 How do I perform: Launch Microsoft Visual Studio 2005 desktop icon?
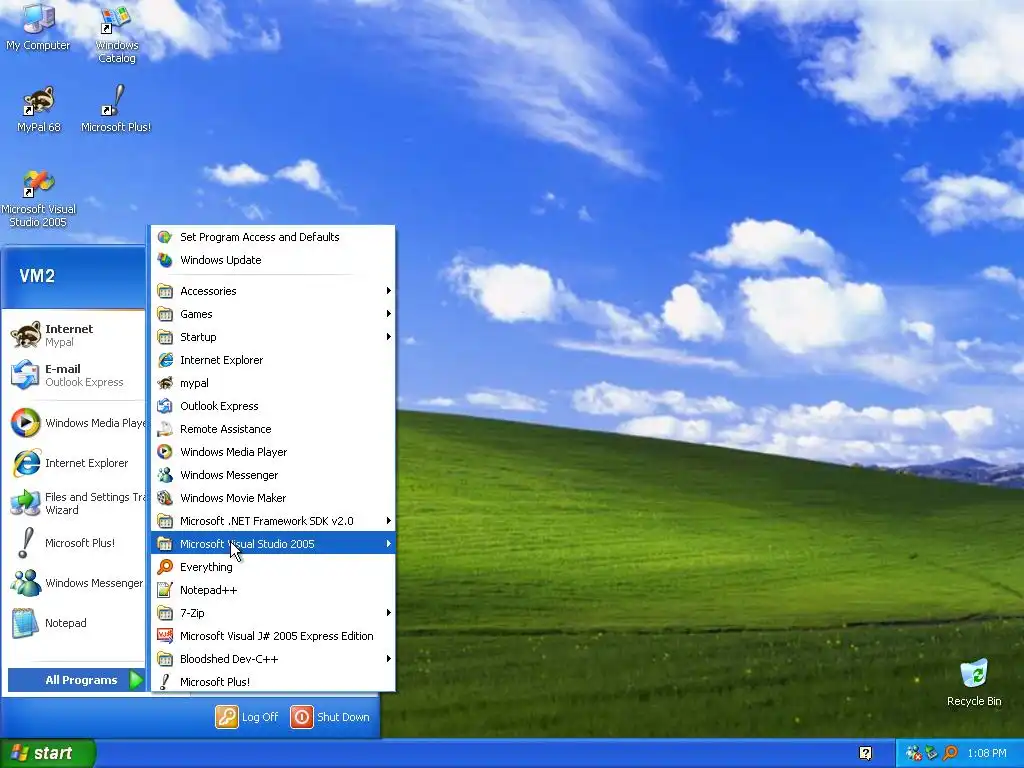[39, 199]
